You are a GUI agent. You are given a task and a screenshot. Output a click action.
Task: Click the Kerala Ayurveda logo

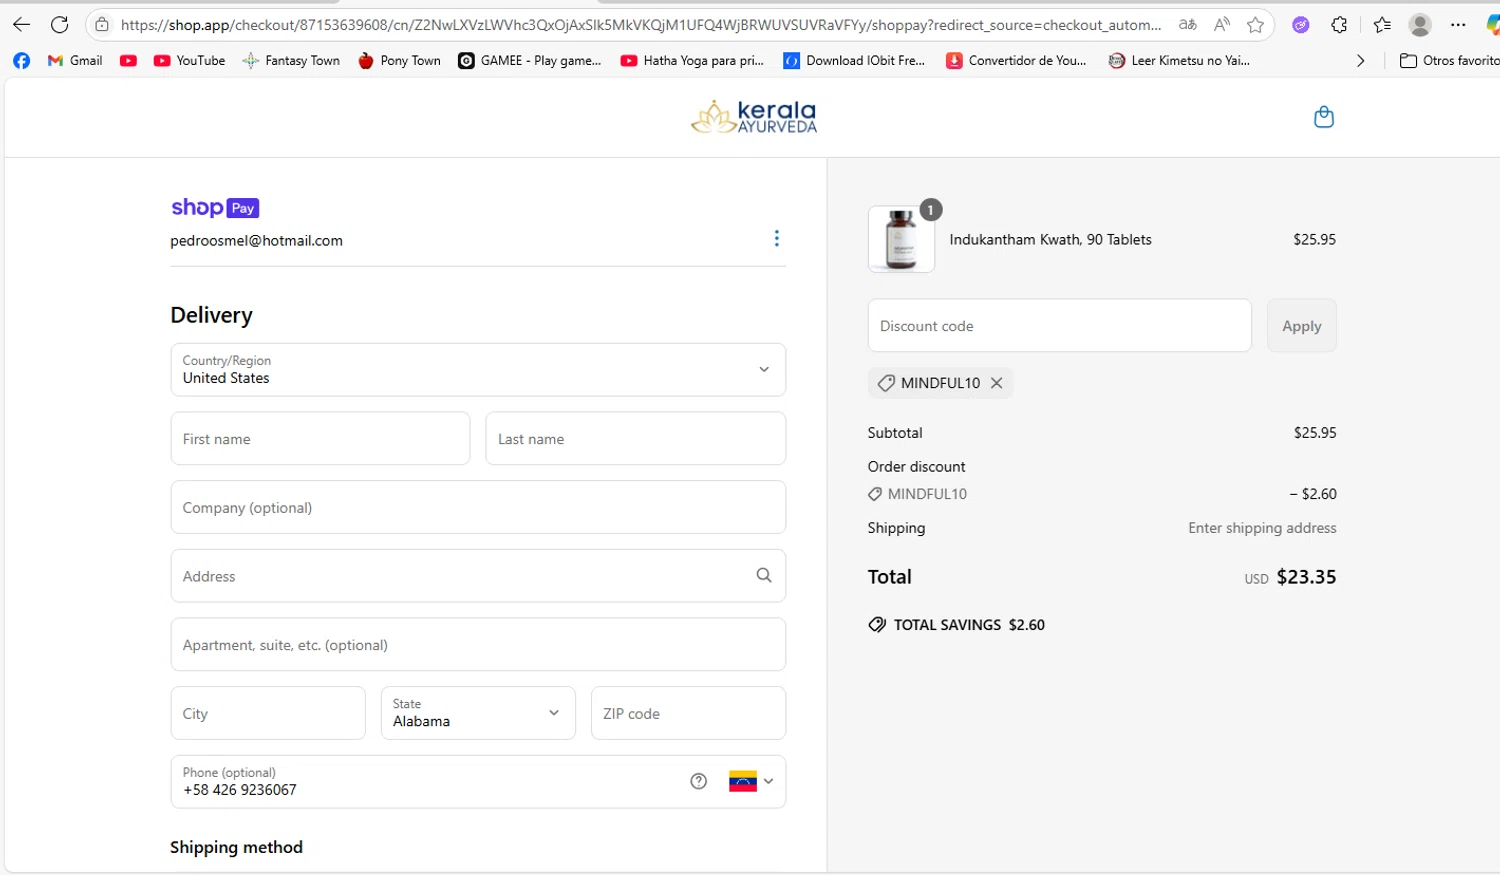755,117
